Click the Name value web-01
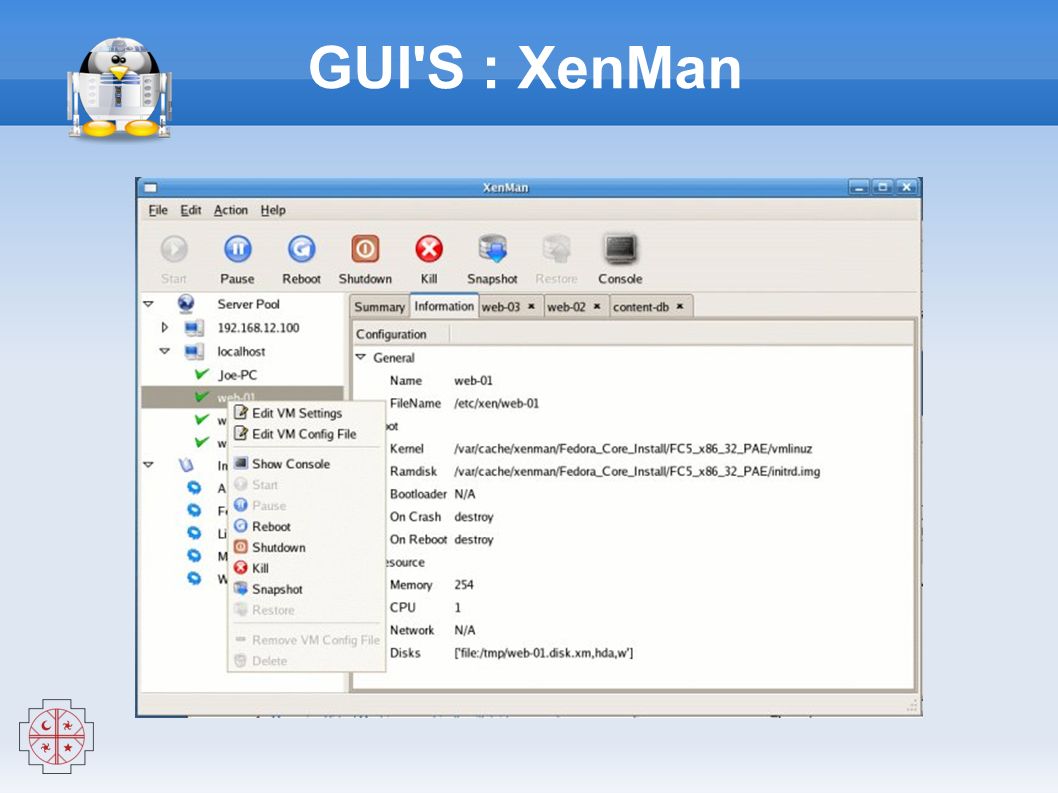 click(x=474, y=381)
